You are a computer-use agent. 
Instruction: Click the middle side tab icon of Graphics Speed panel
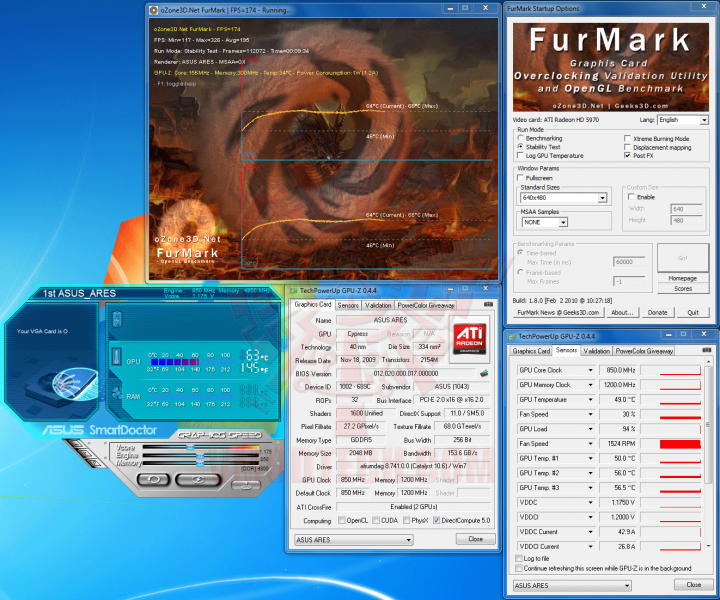coord(85,453)
